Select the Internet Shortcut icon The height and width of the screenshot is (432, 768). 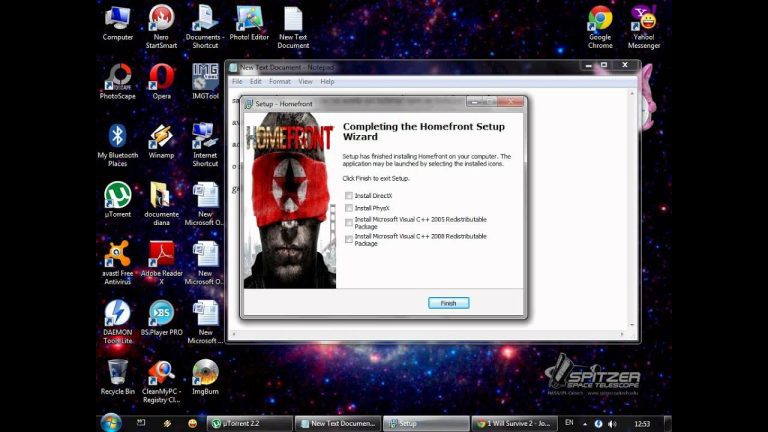click(205, 145)
